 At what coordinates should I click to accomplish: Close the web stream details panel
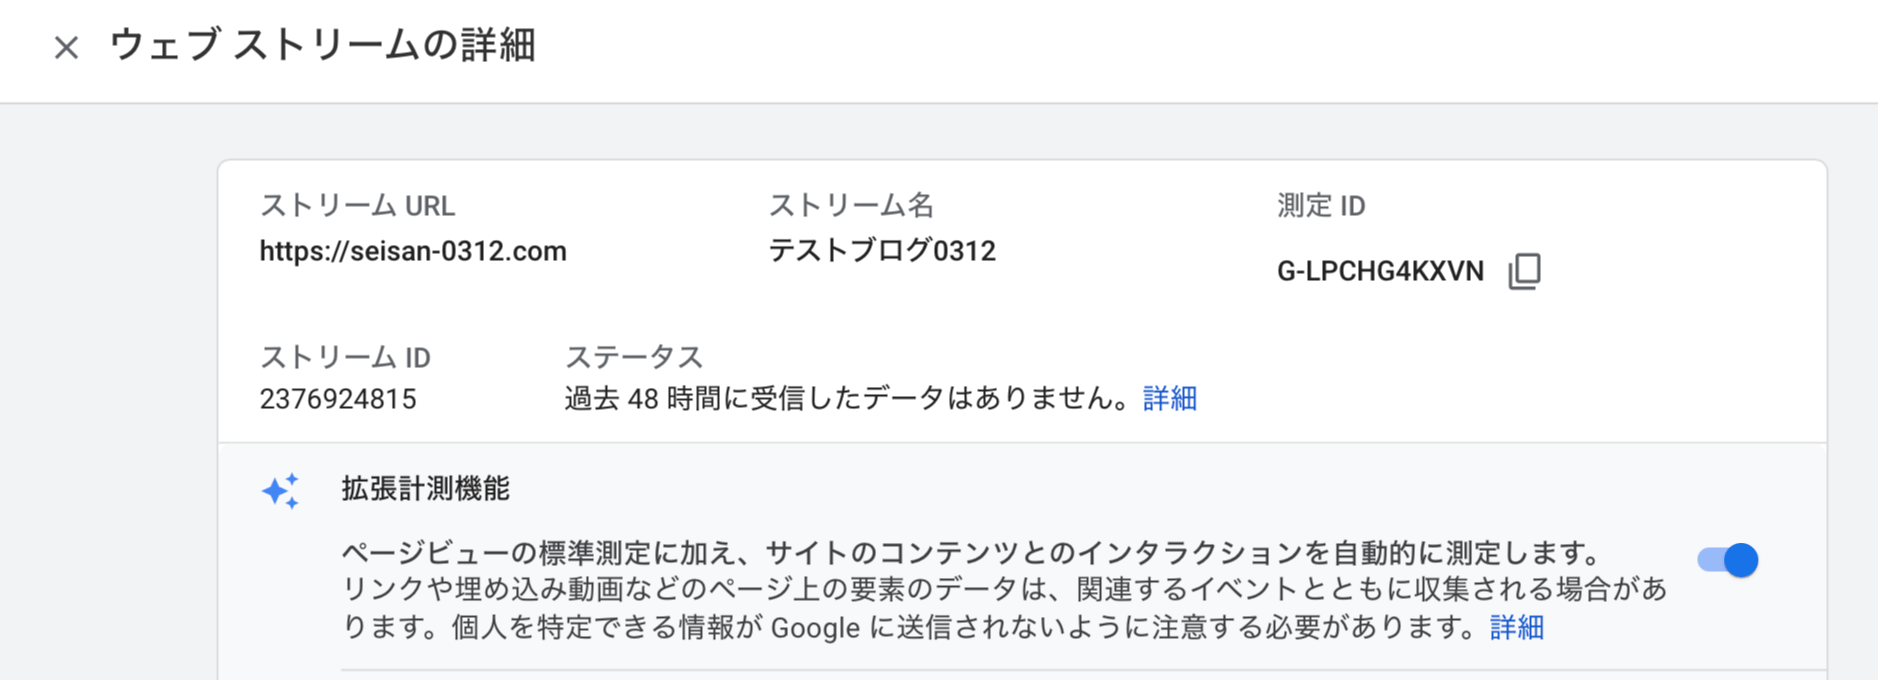(66, 47)
